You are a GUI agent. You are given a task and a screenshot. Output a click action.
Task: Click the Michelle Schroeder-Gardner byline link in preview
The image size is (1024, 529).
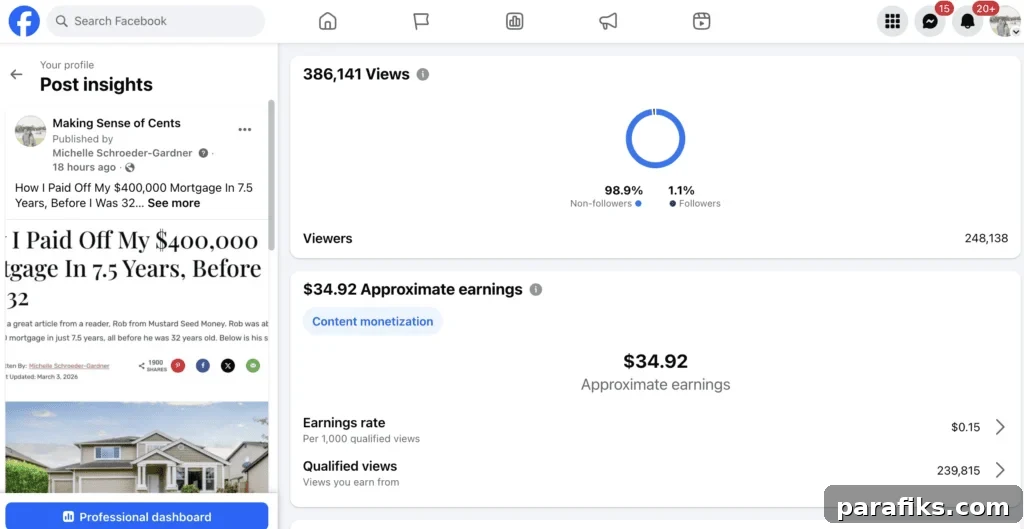(x=69, y=366)
